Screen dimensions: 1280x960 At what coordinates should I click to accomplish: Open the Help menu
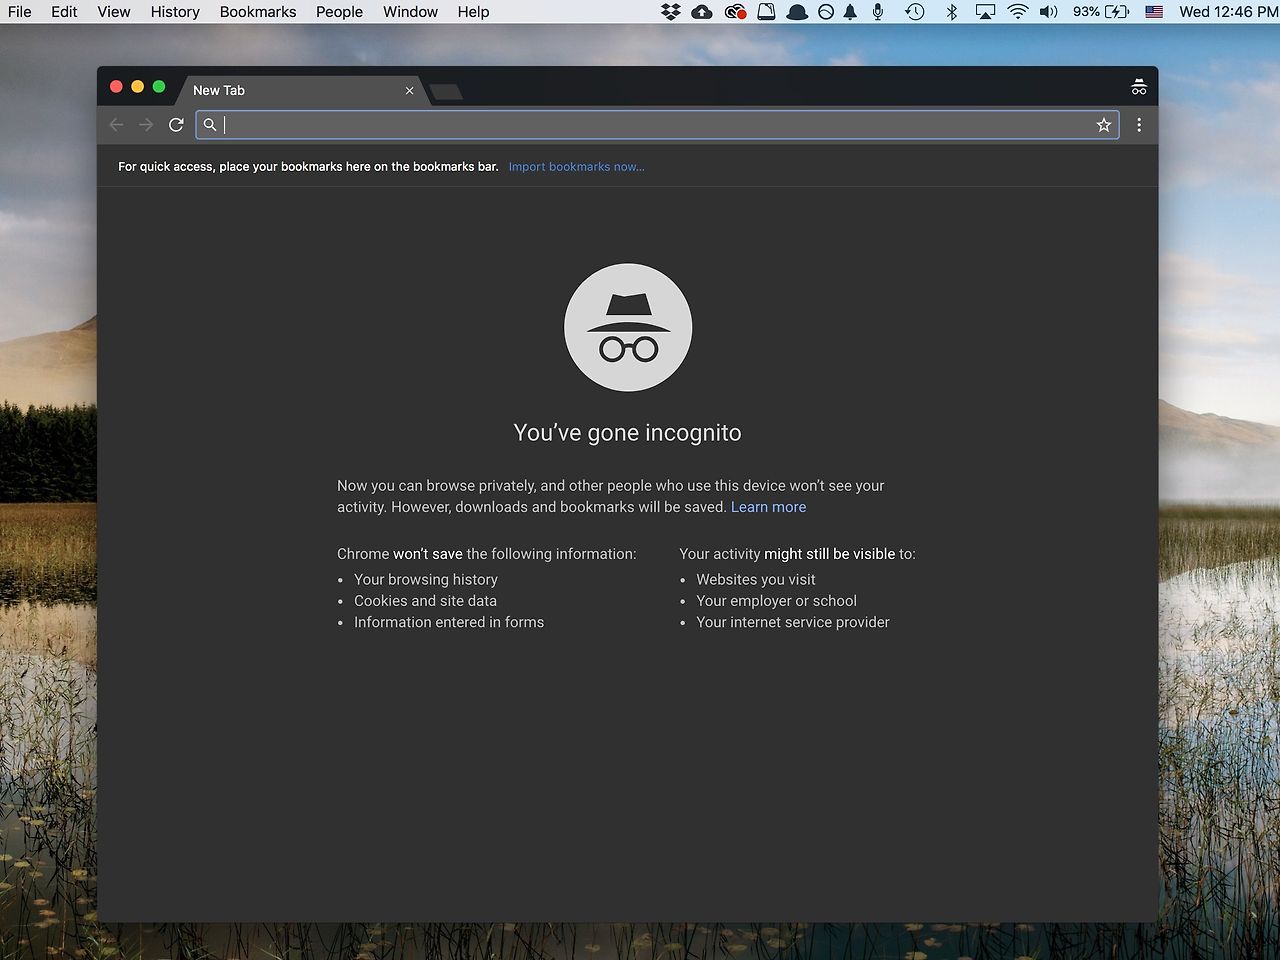tap(473, 12)
